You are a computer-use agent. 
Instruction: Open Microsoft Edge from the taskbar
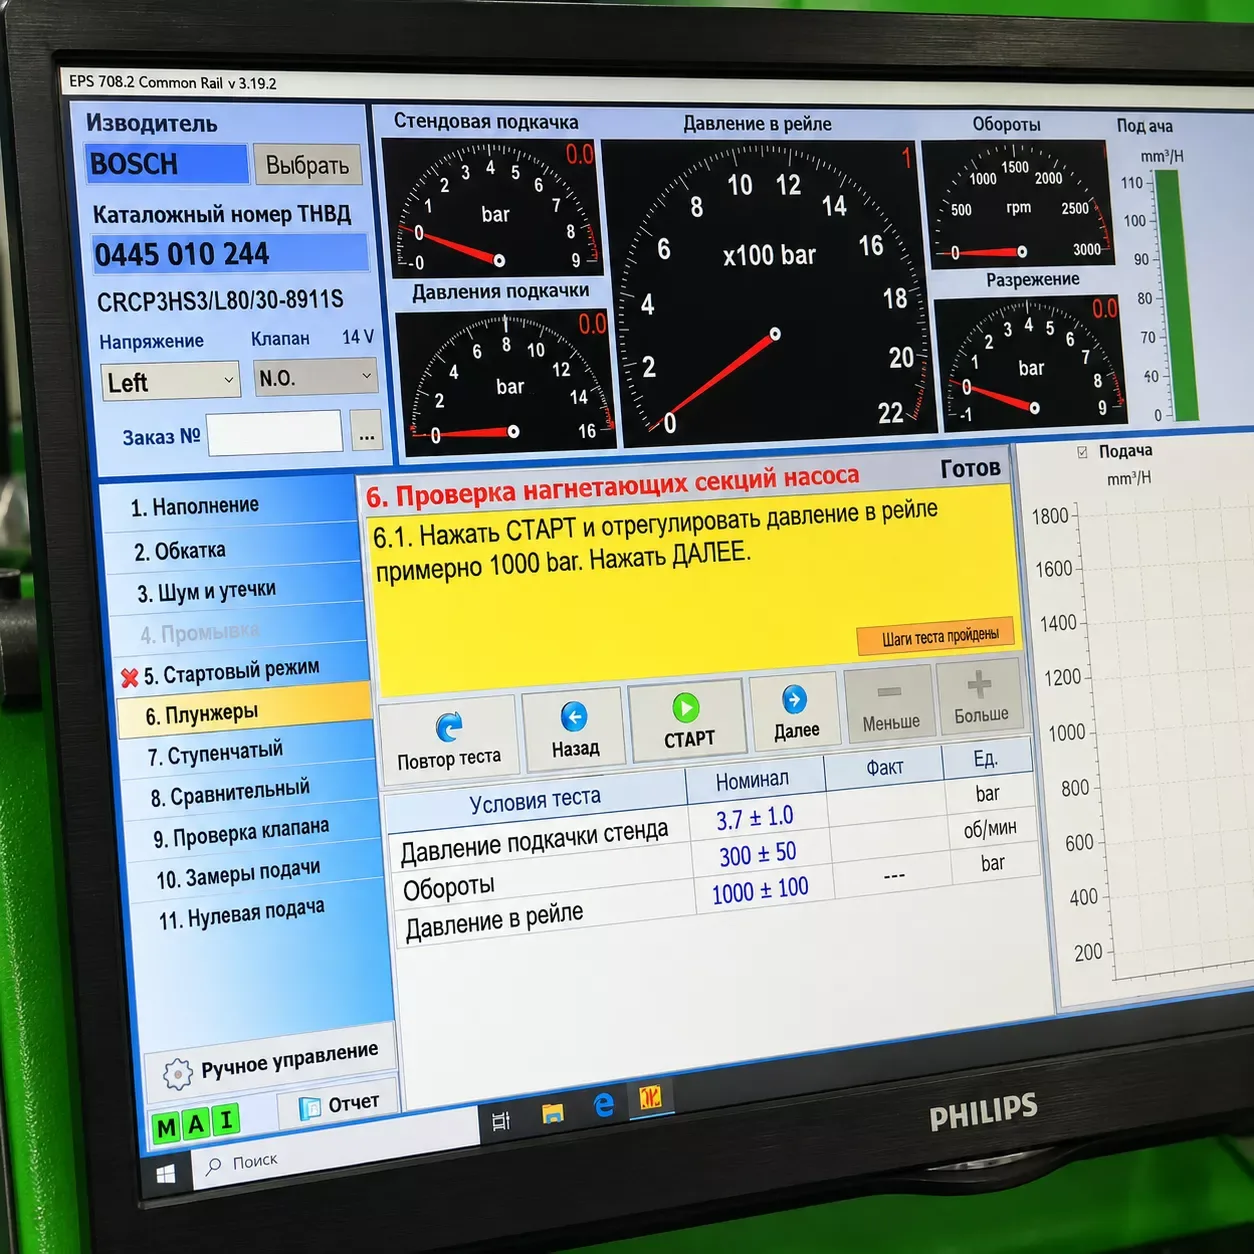coord(603,1105)
